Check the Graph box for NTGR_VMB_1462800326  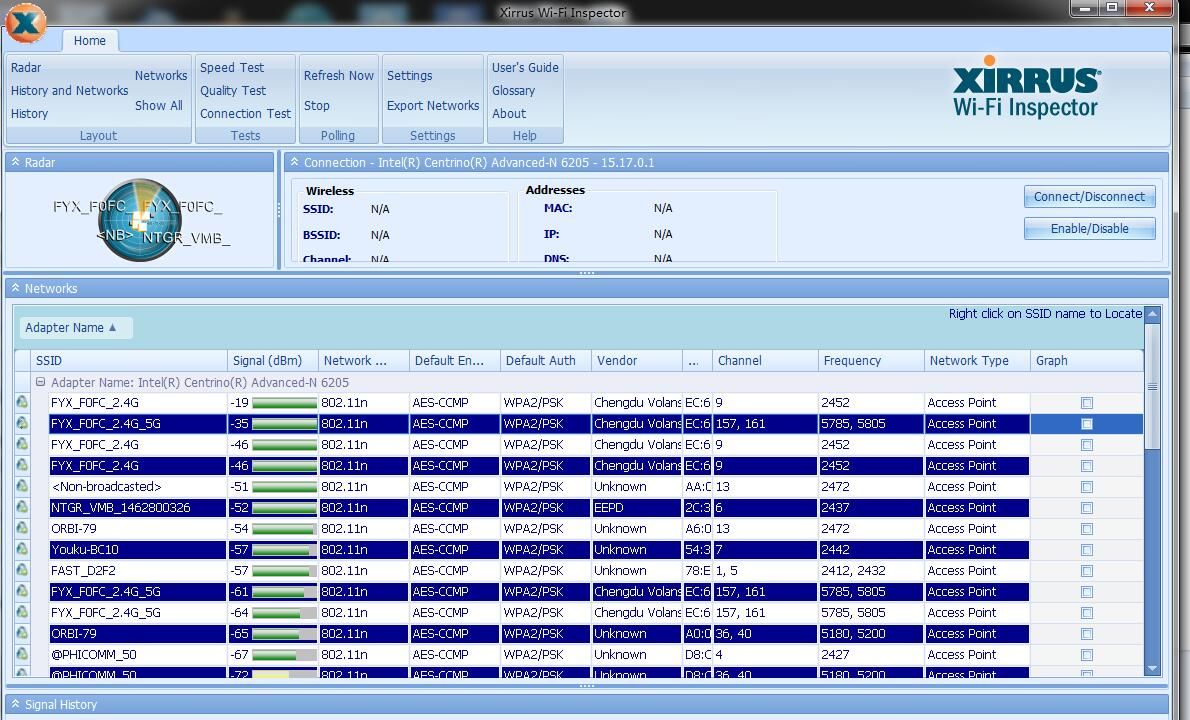1087,508
